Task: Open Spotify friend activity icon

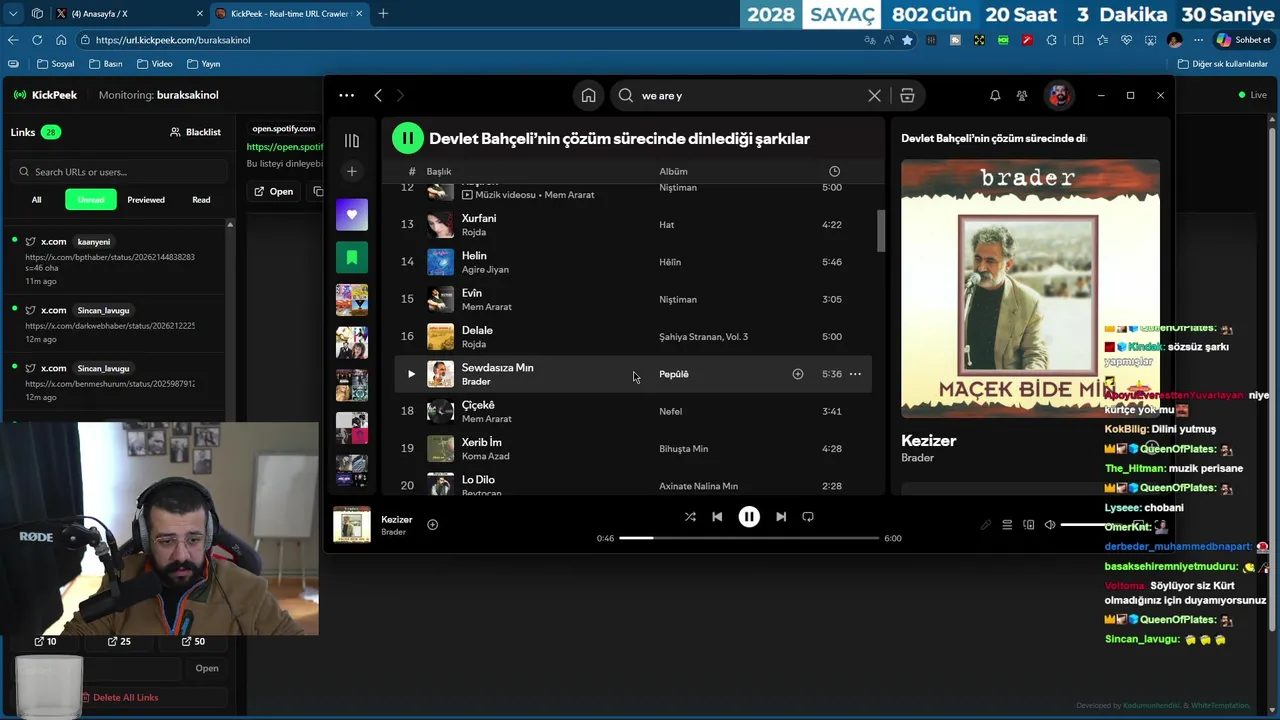Action: click(1022, 95)
